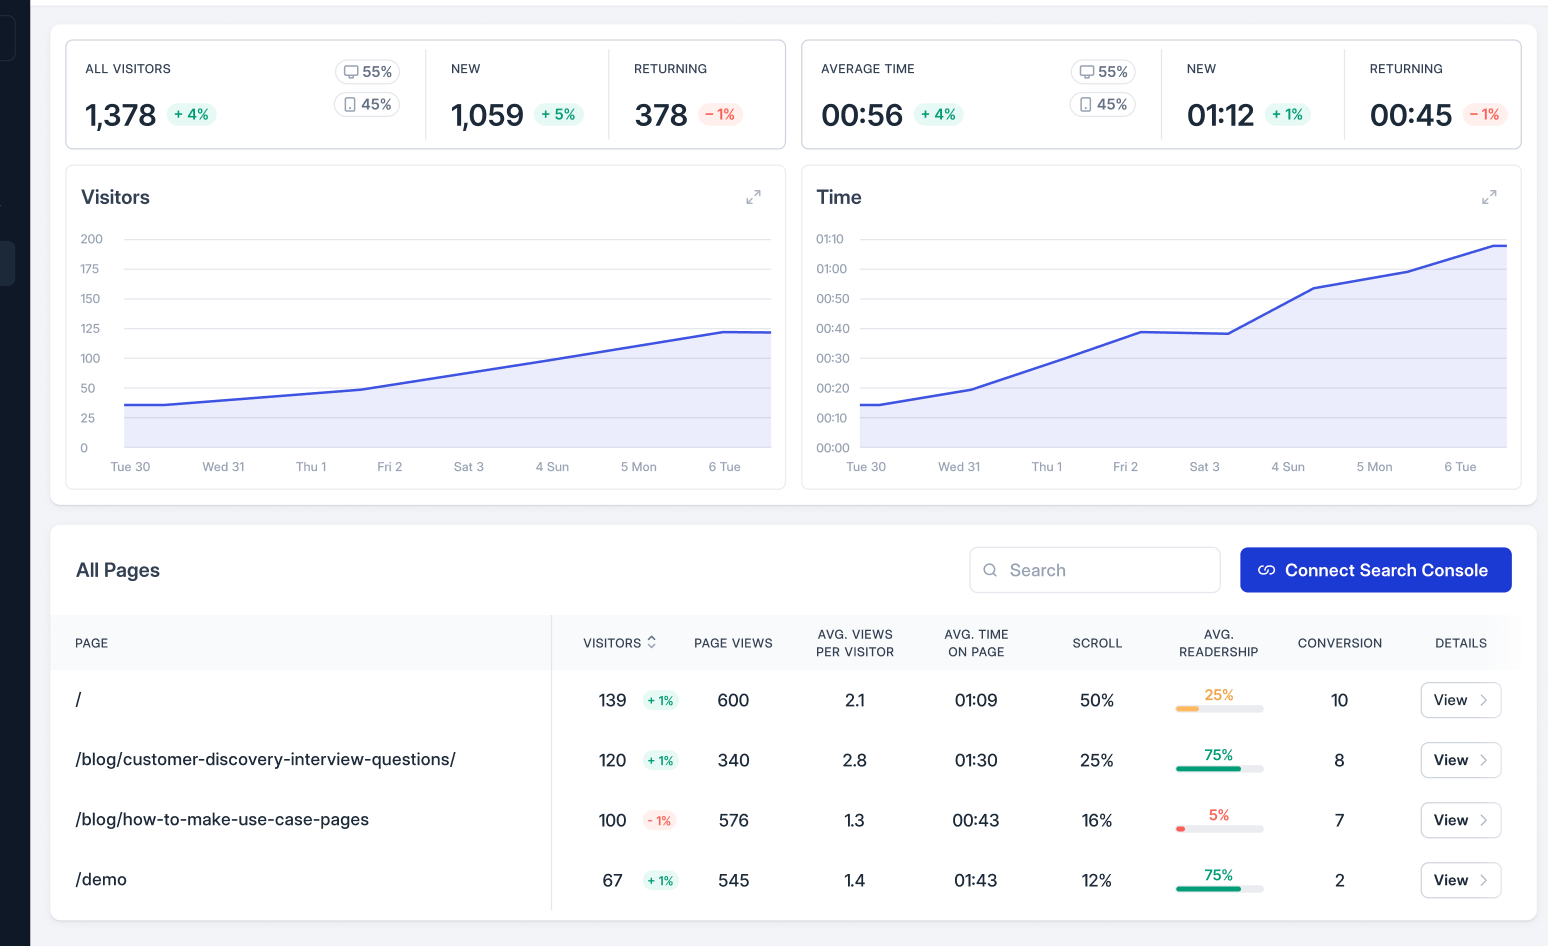Click the mobile 45% badge in All Visitors
This screenshot has width=1548, height=946.
pos(367,104)
